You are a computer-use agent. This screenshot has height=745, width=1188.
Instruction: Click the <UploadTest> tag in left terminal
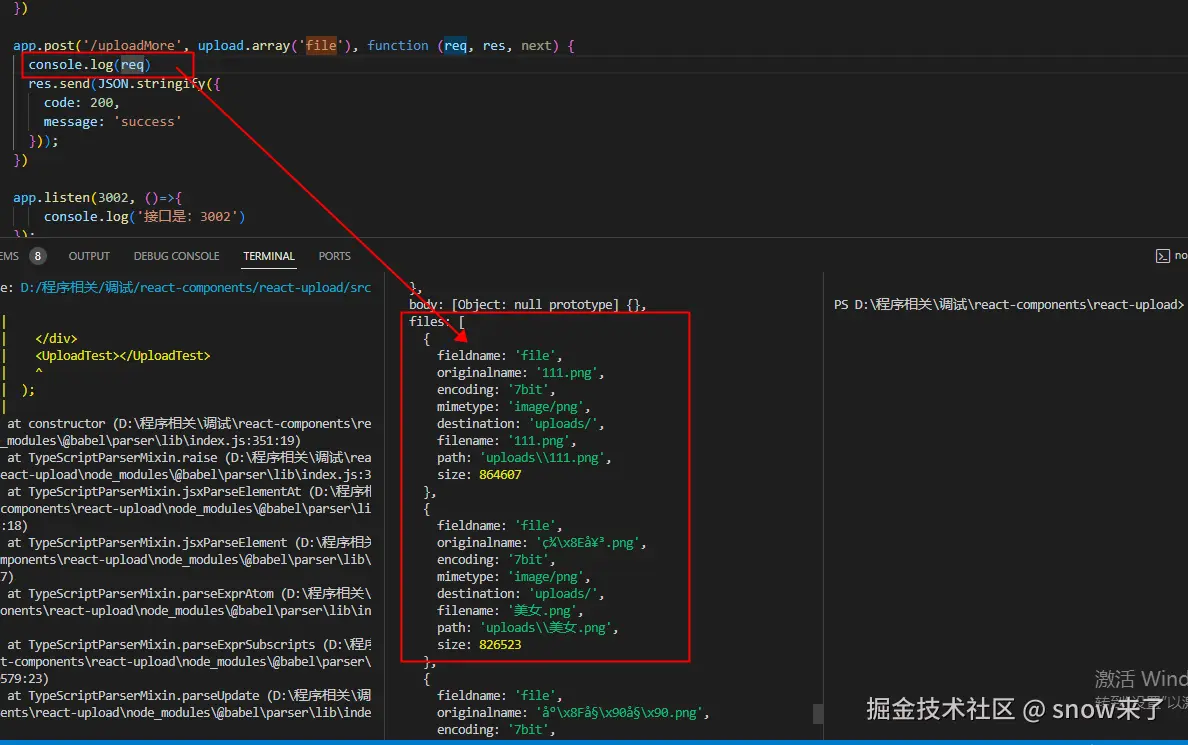coord(122,355)
